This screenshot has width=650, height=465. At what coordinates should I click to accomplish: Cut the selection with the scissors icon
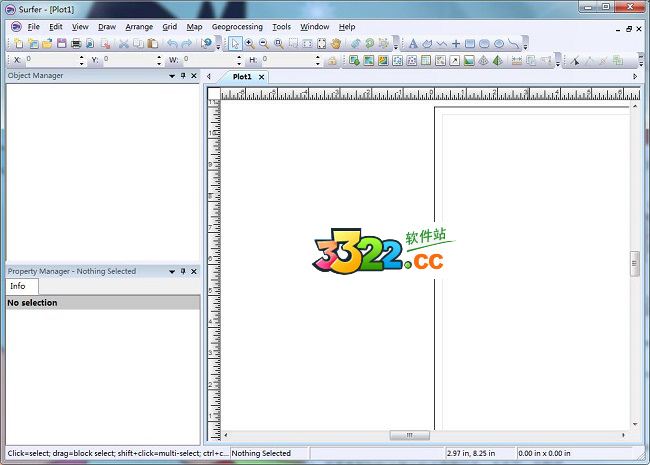(x=124, y=43)
